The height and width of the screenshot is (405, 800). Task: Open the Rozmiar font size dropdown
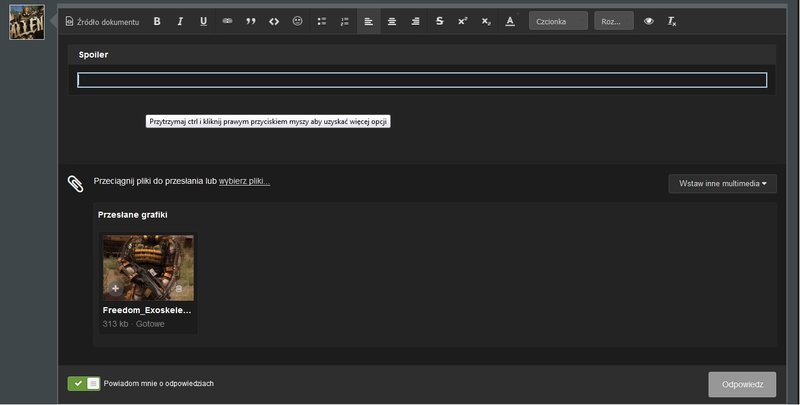pos(613,21)
